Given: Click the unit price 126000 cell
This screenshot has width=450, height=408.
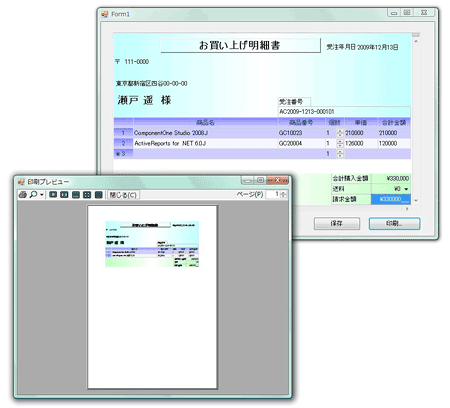Looking at the screenshot, I should click(361, 143).
